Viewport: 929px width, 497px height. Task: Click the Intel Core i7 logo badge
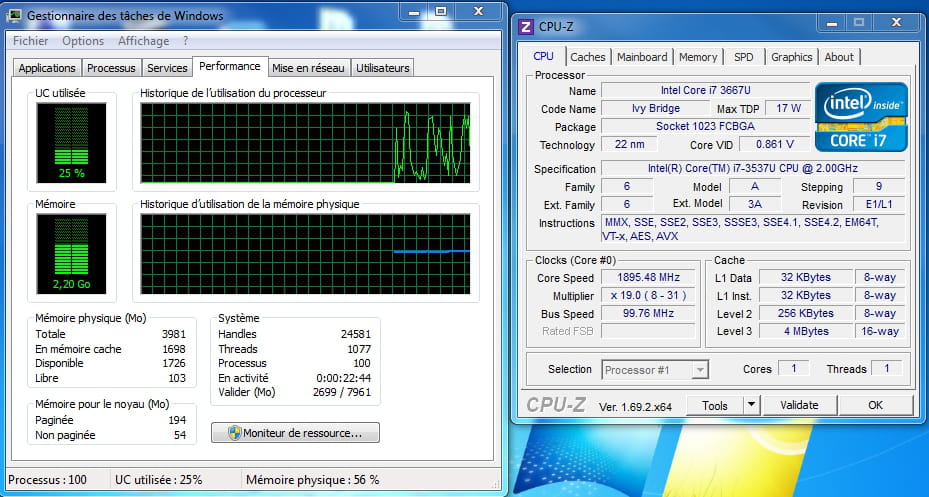point(861,117)
